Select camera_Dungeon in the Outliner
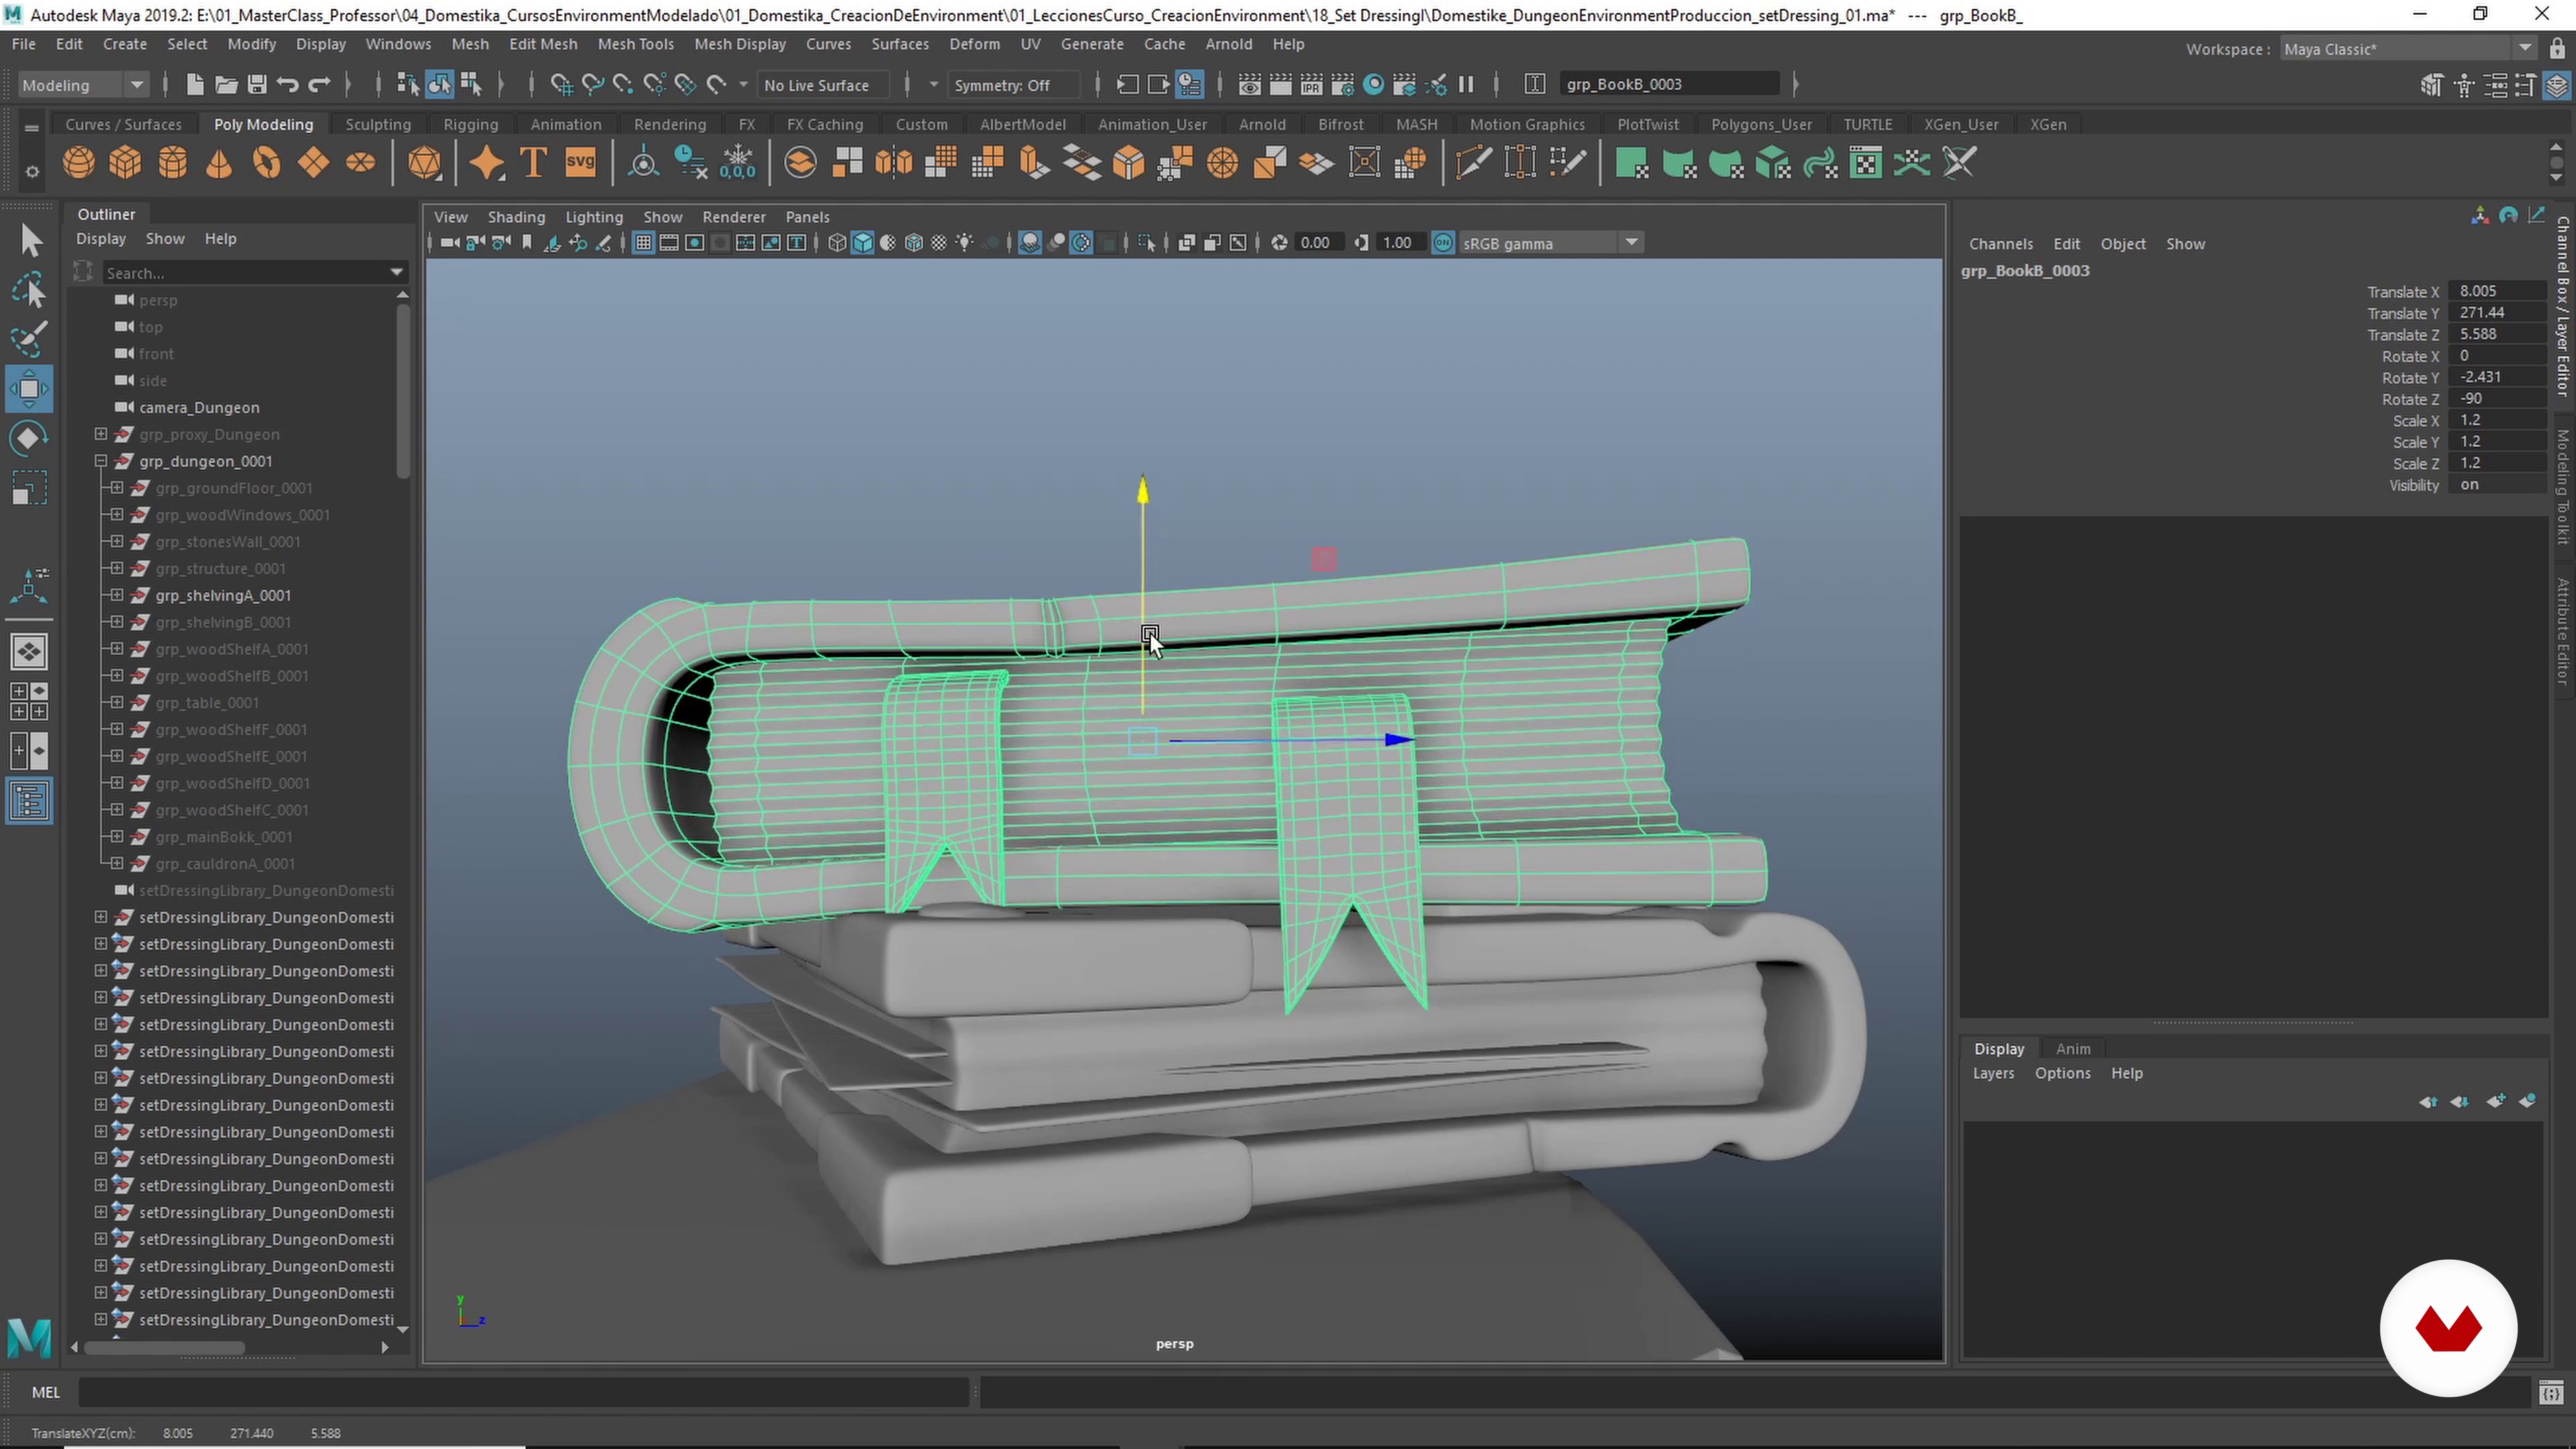Screen dimensions: 2576x1449 click(199, 407)
